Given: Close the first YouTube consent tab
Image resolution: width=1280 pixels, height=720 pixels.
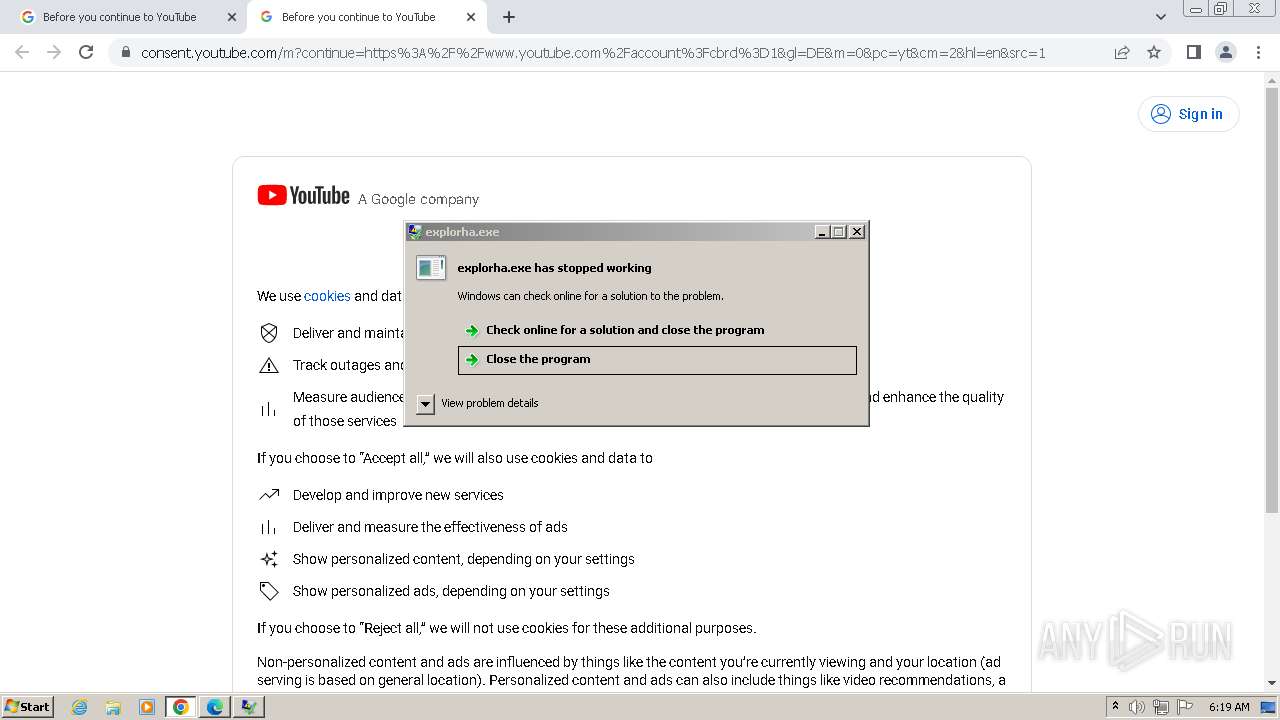Looking at the screenshot, I should [x=232, y=17].
